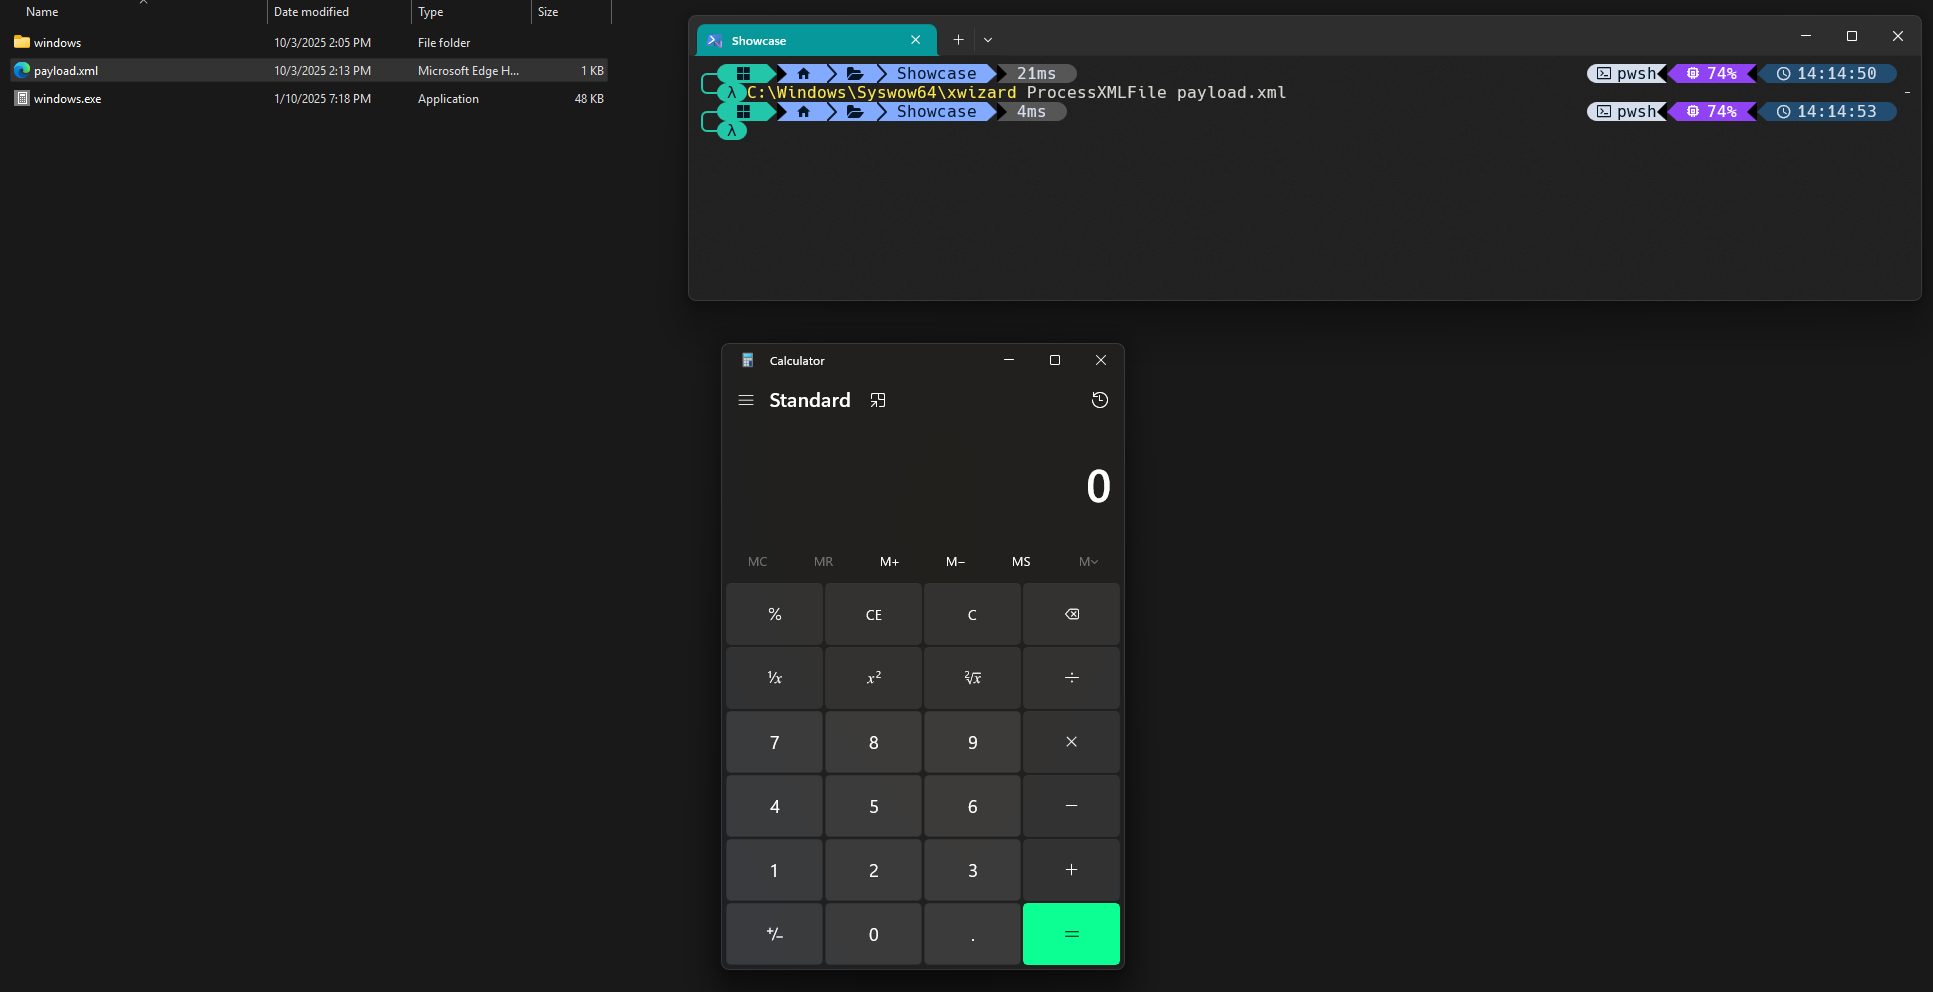Open the Calculator navigation hamburger menu

point(746,400)
